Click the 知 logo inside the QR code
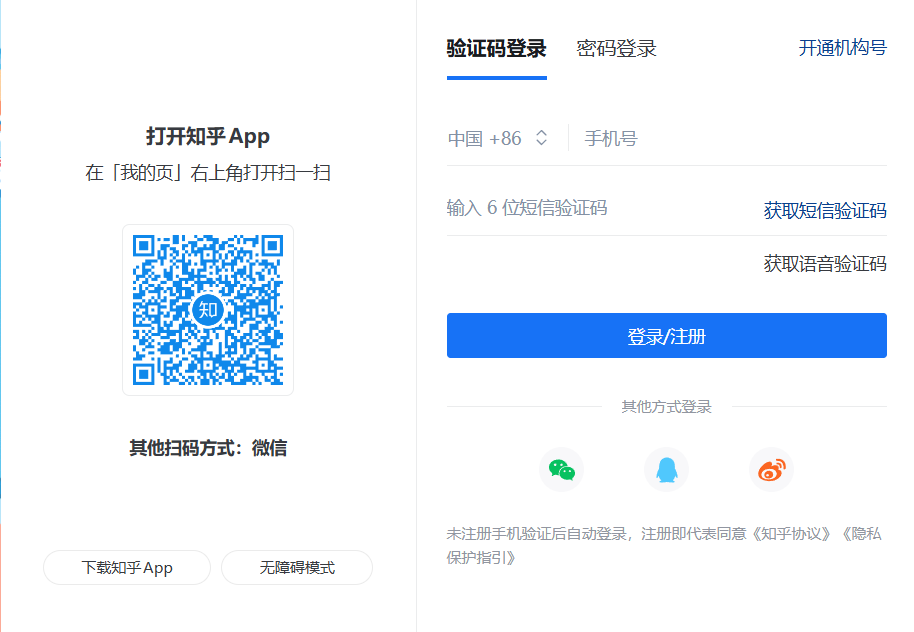 (x=208, y=310)
